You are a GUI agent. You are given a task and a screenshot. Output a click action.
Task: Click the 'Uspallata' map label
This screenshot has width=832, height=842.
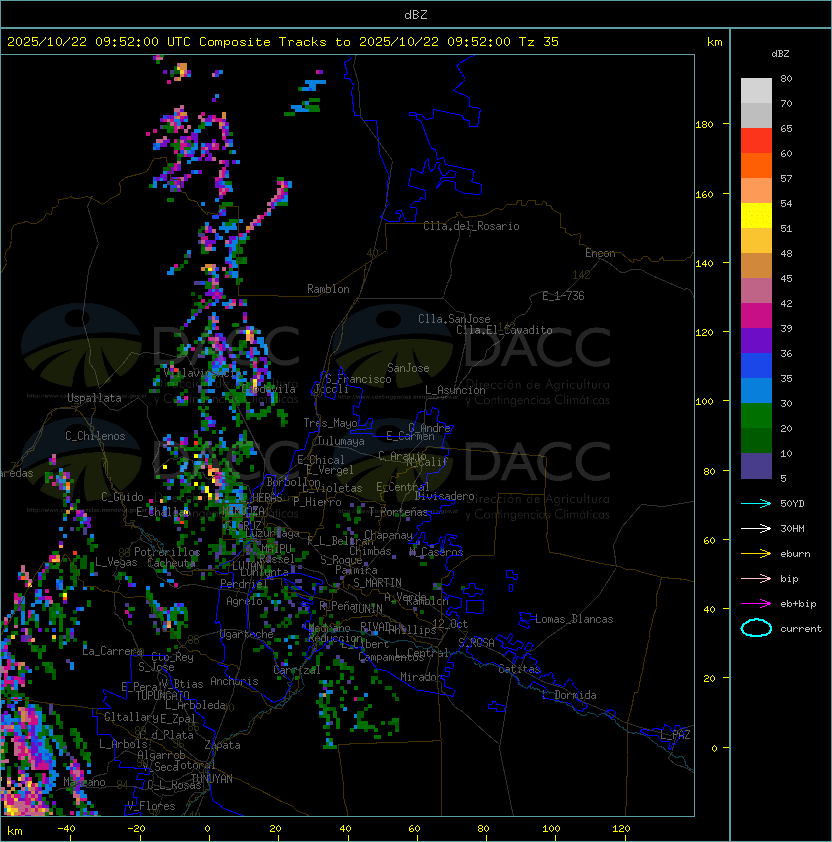(94, 398)
